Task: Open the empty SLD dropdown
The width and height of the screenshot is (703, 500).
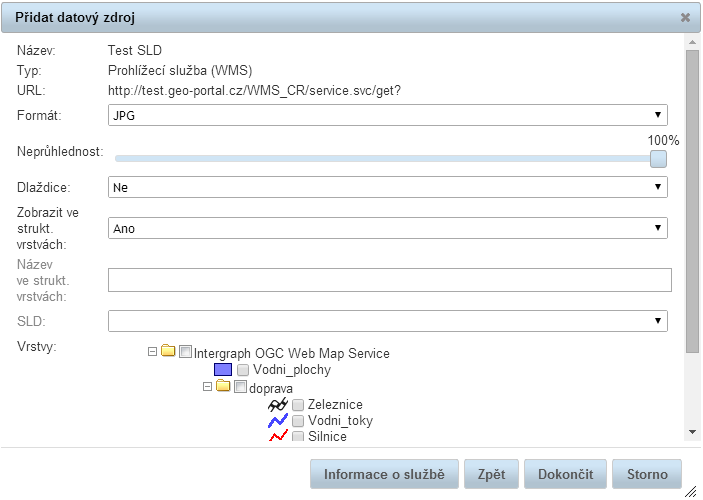Action: [x=388, y=321]
